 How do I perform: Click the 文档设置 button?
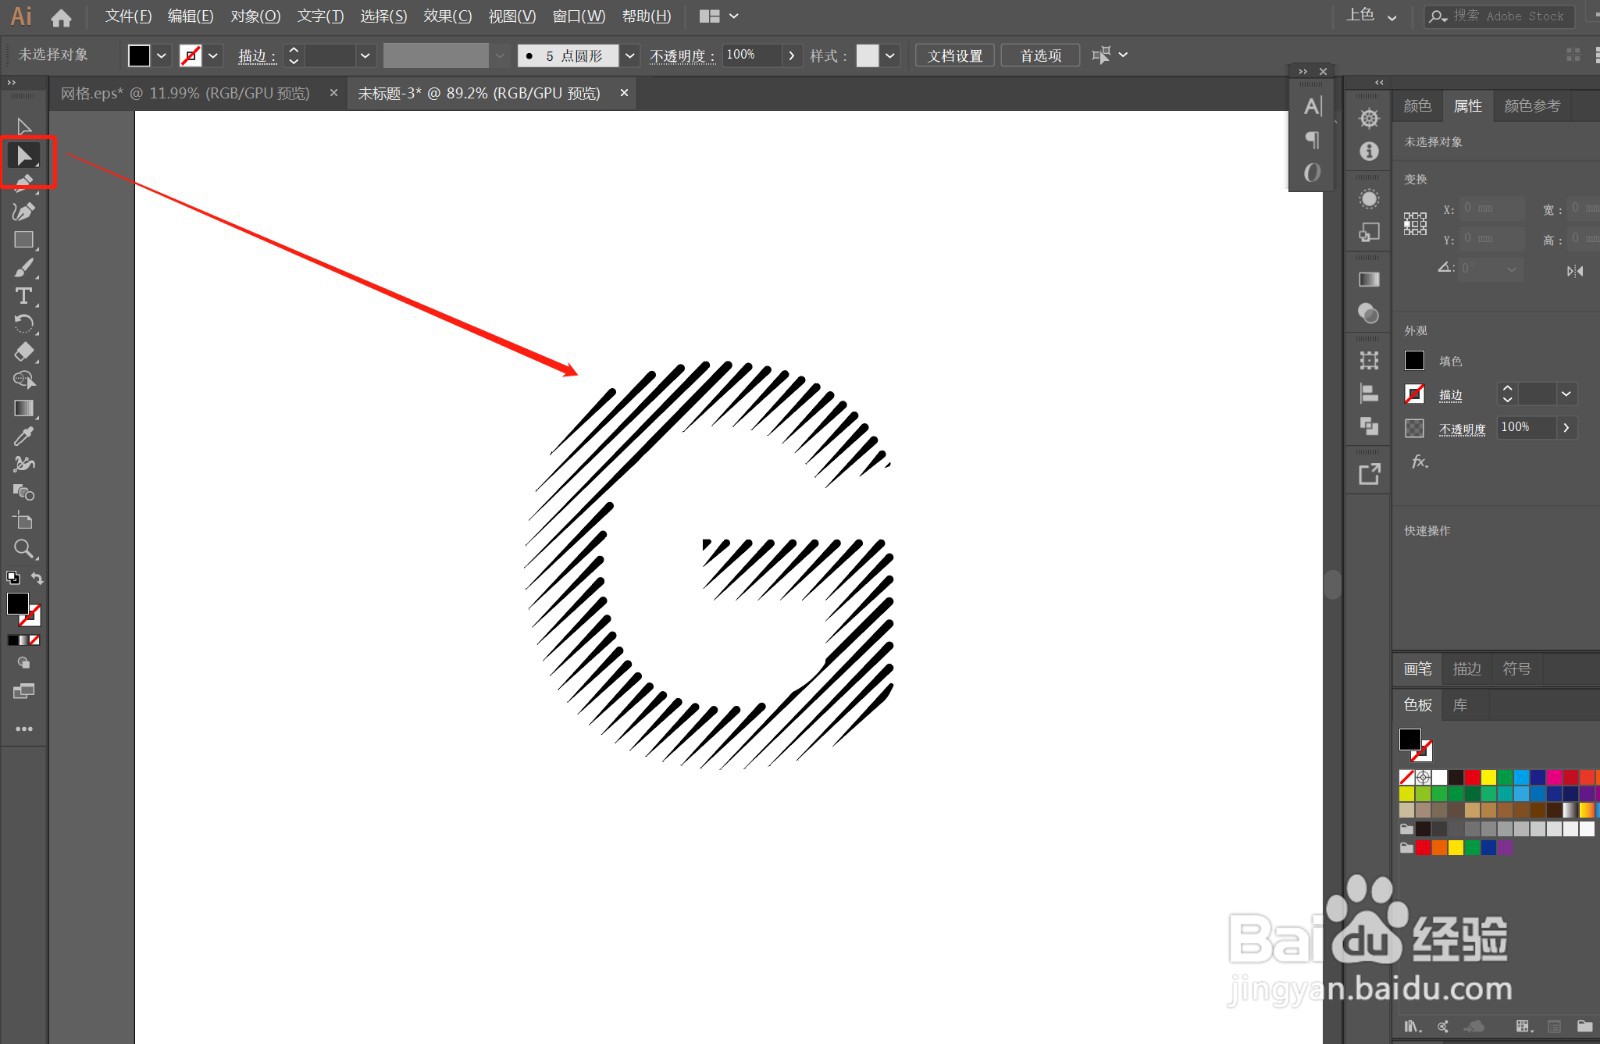[x=955, y=56]
